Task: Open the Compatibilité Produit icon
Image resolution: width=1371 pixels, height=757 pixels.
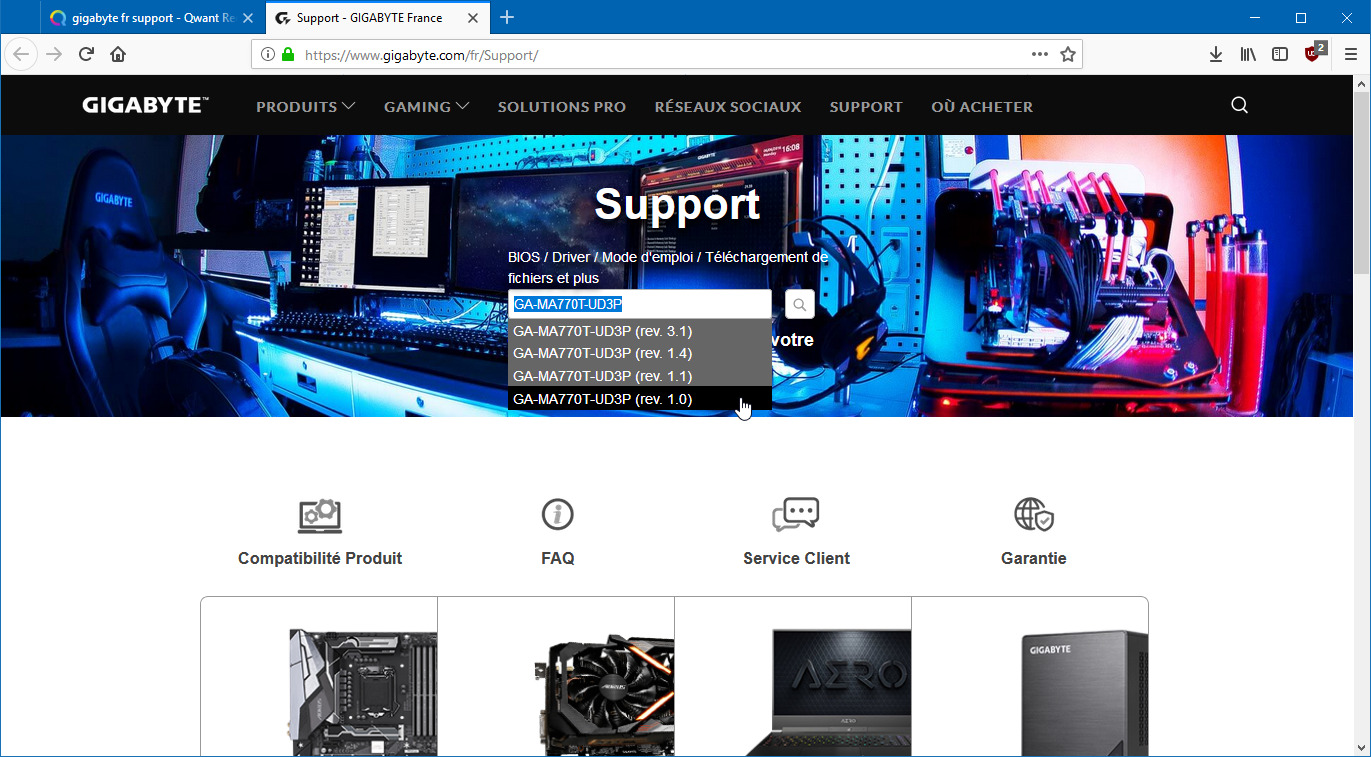Action: point(320,515)
